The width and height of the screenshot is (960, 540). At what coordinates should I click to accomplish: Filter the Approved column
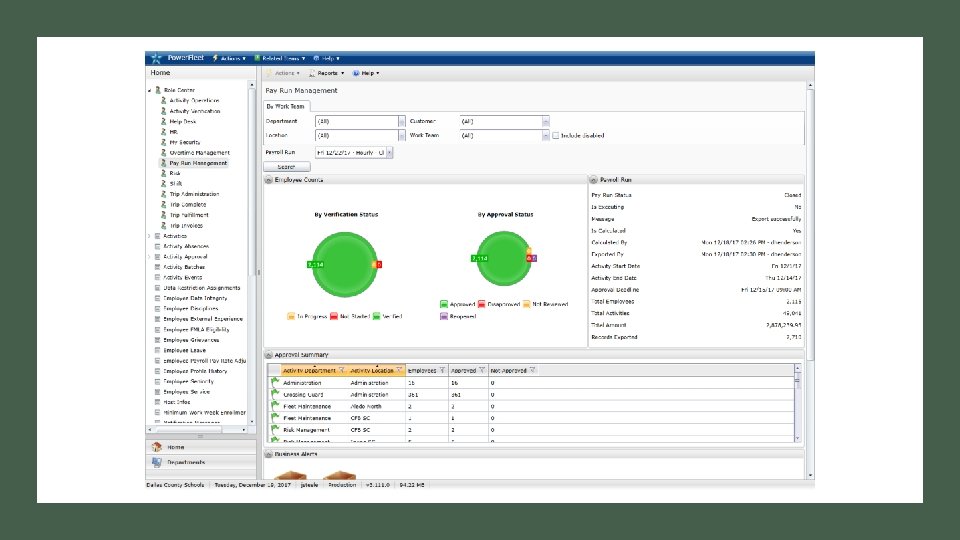(482, 370)
